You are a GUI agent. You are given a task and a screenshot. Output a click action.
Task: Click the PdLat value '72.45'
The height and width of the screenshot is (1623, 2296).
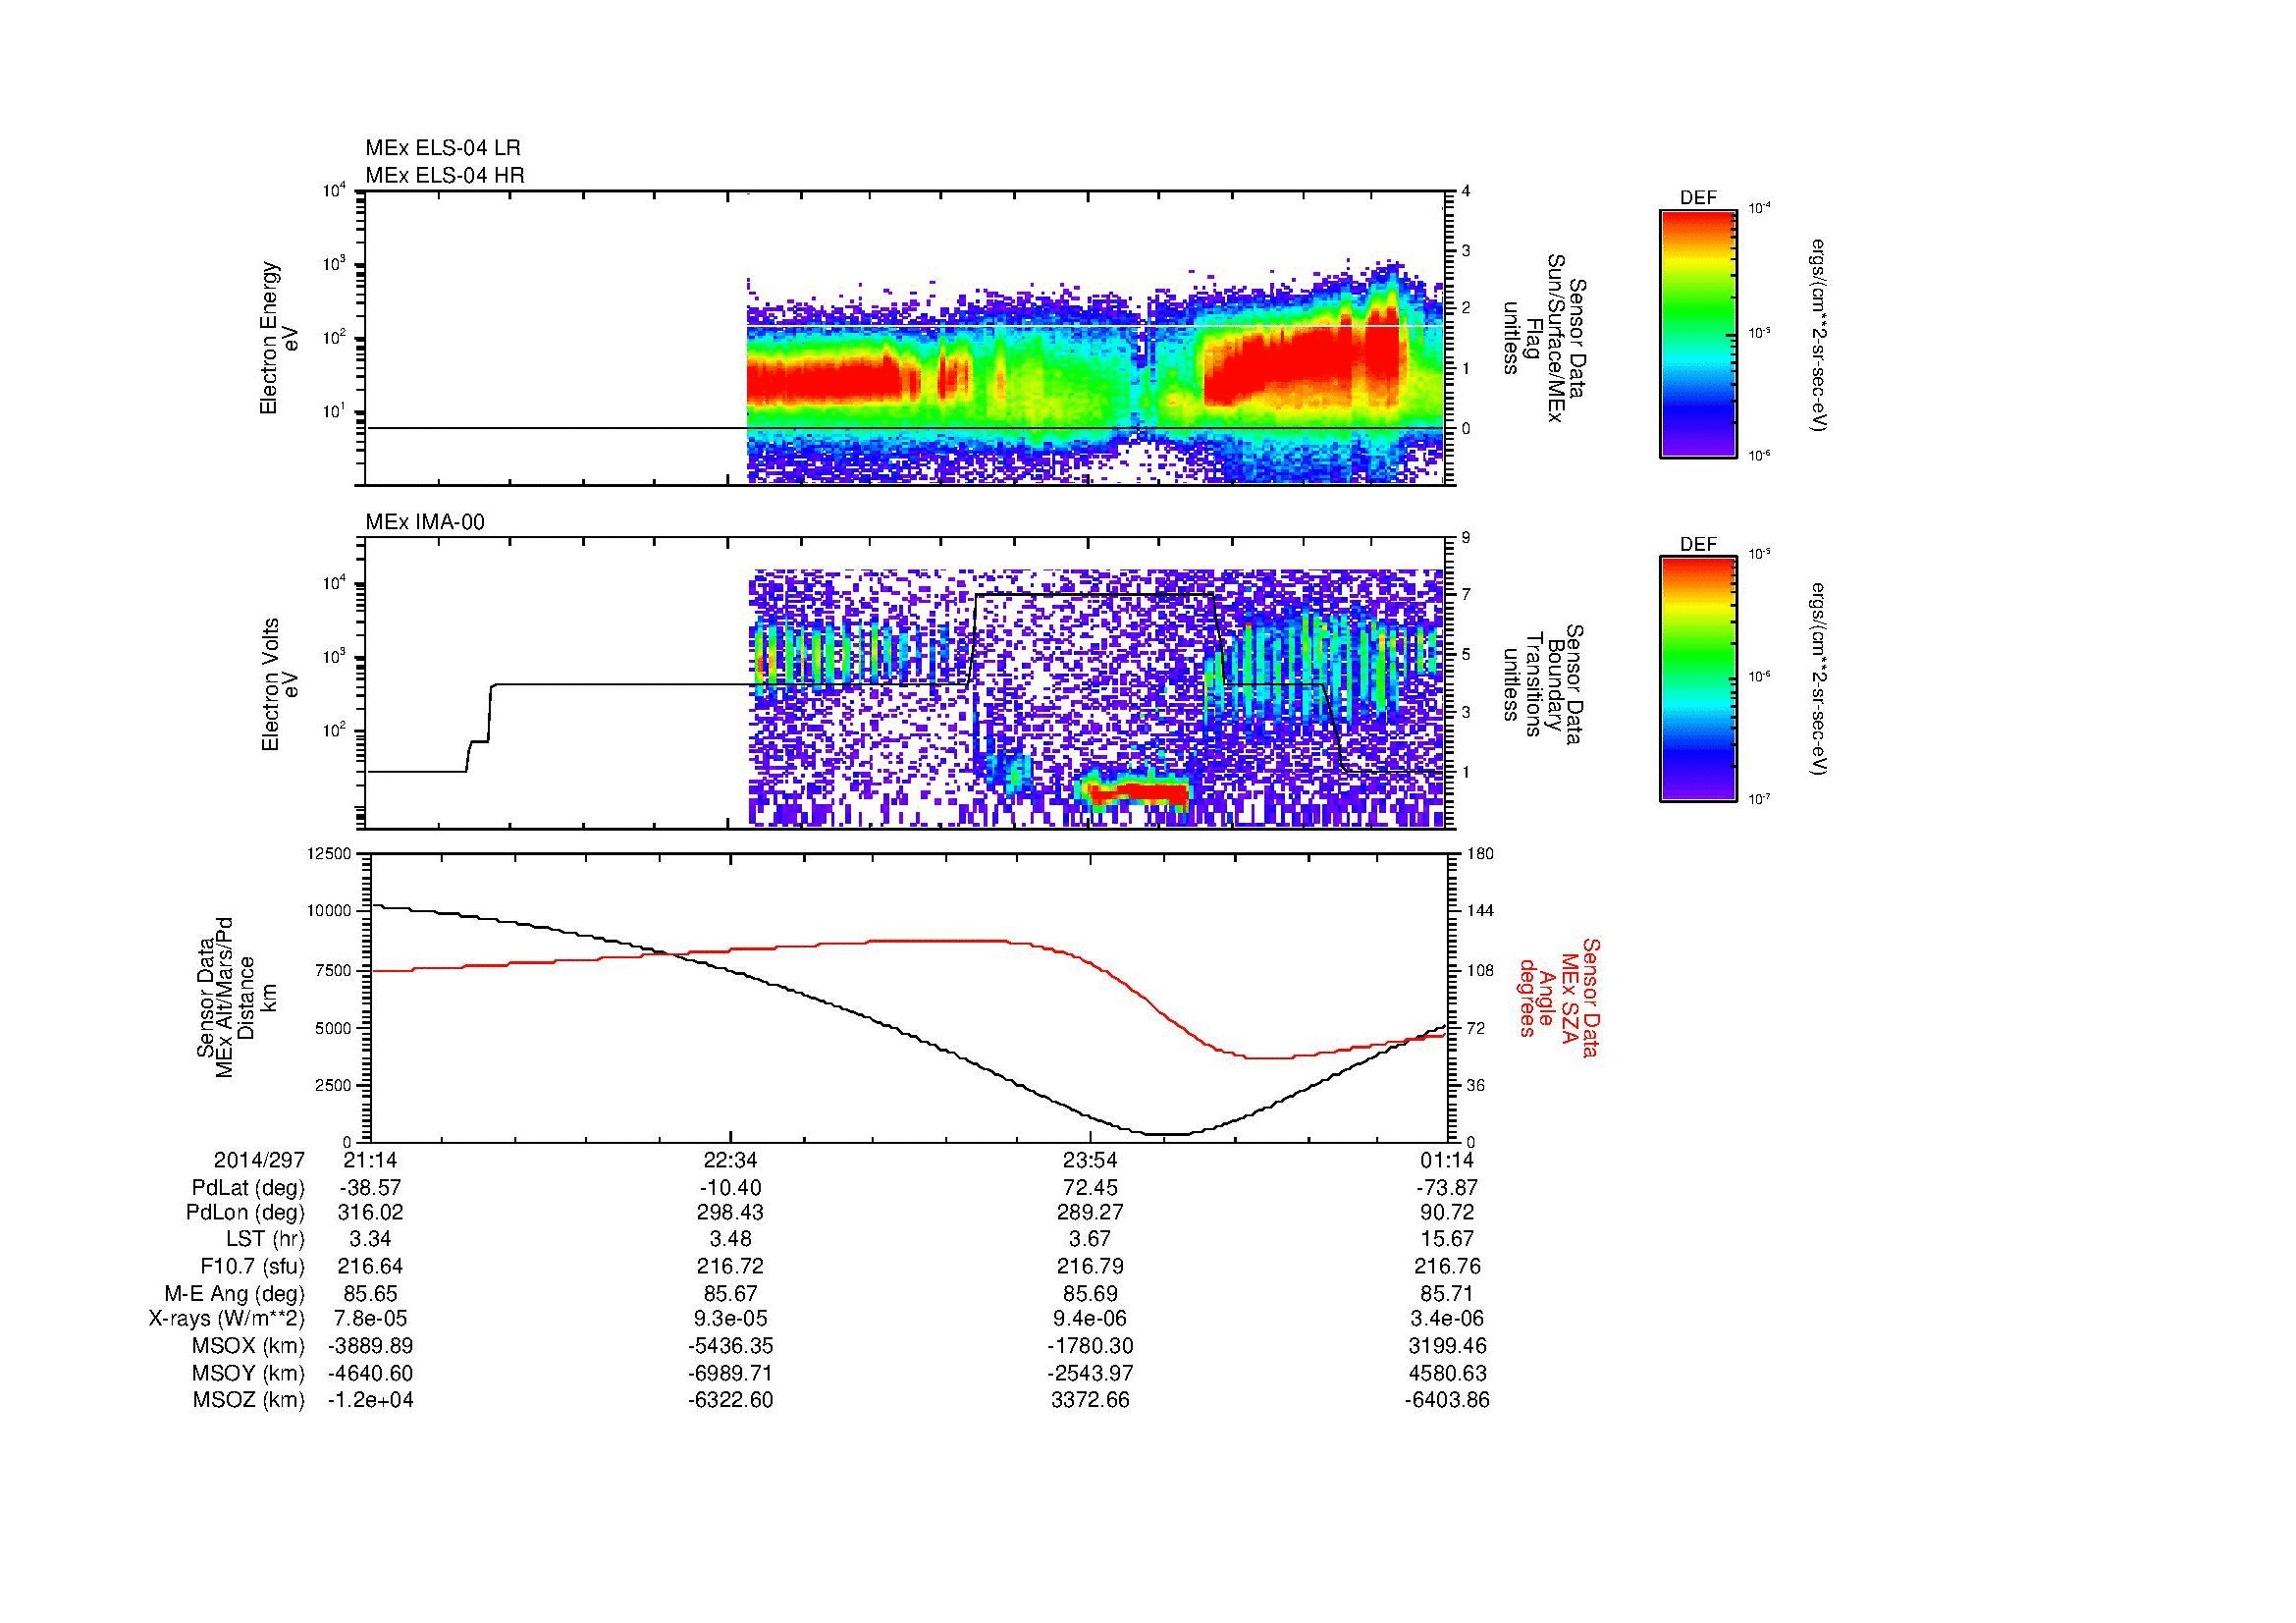pos(1090,1188)
